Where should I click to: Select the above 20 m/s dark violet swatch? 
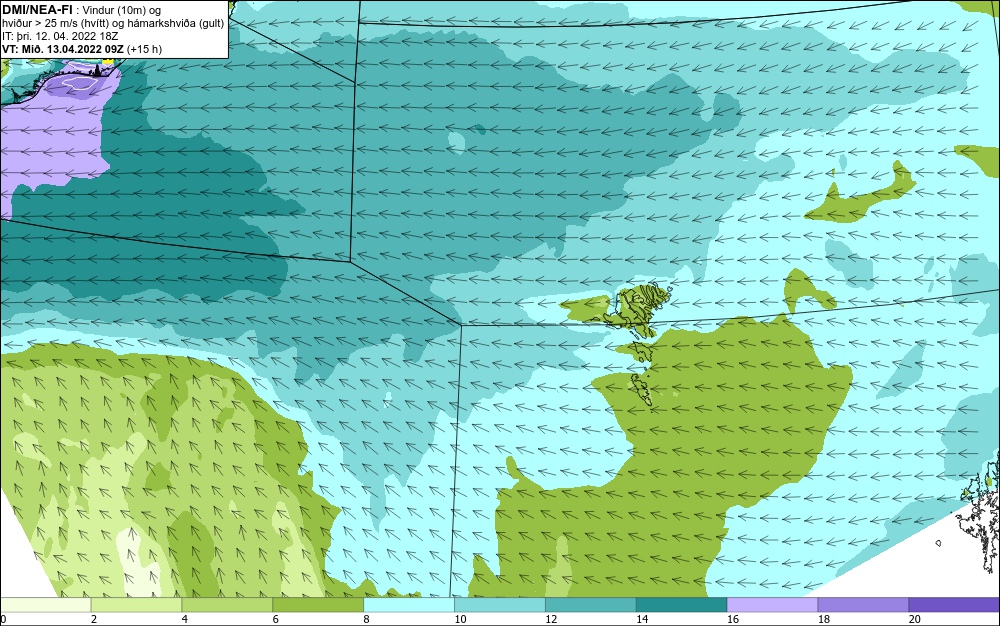pyautogui.click(x=954, y=604)
